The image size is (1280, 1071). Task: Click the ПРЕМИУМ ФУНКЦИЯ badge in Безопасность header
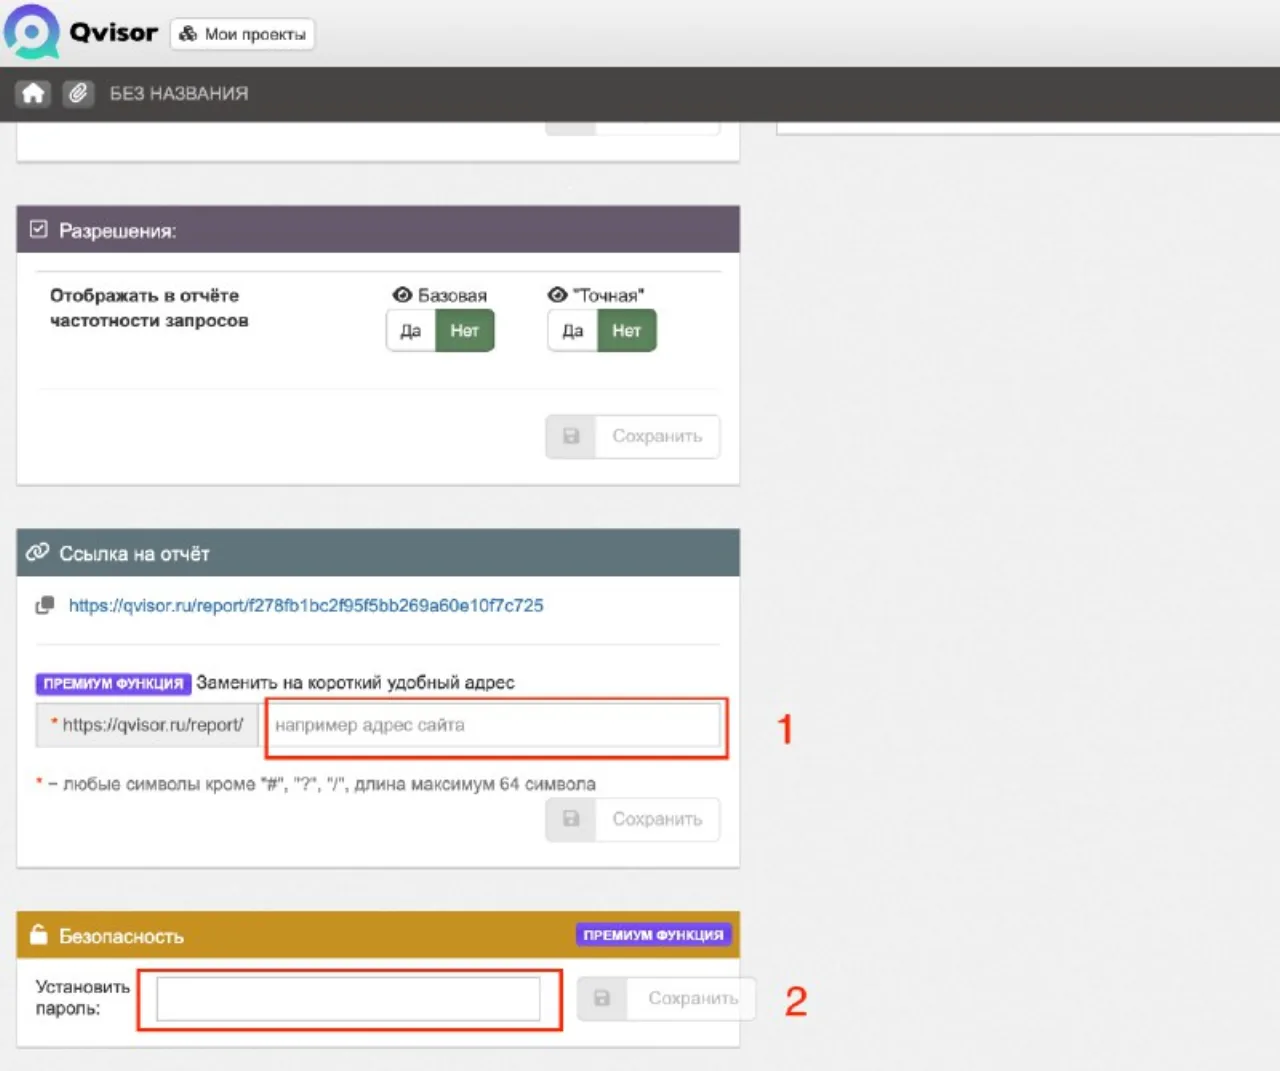point(653,935)
